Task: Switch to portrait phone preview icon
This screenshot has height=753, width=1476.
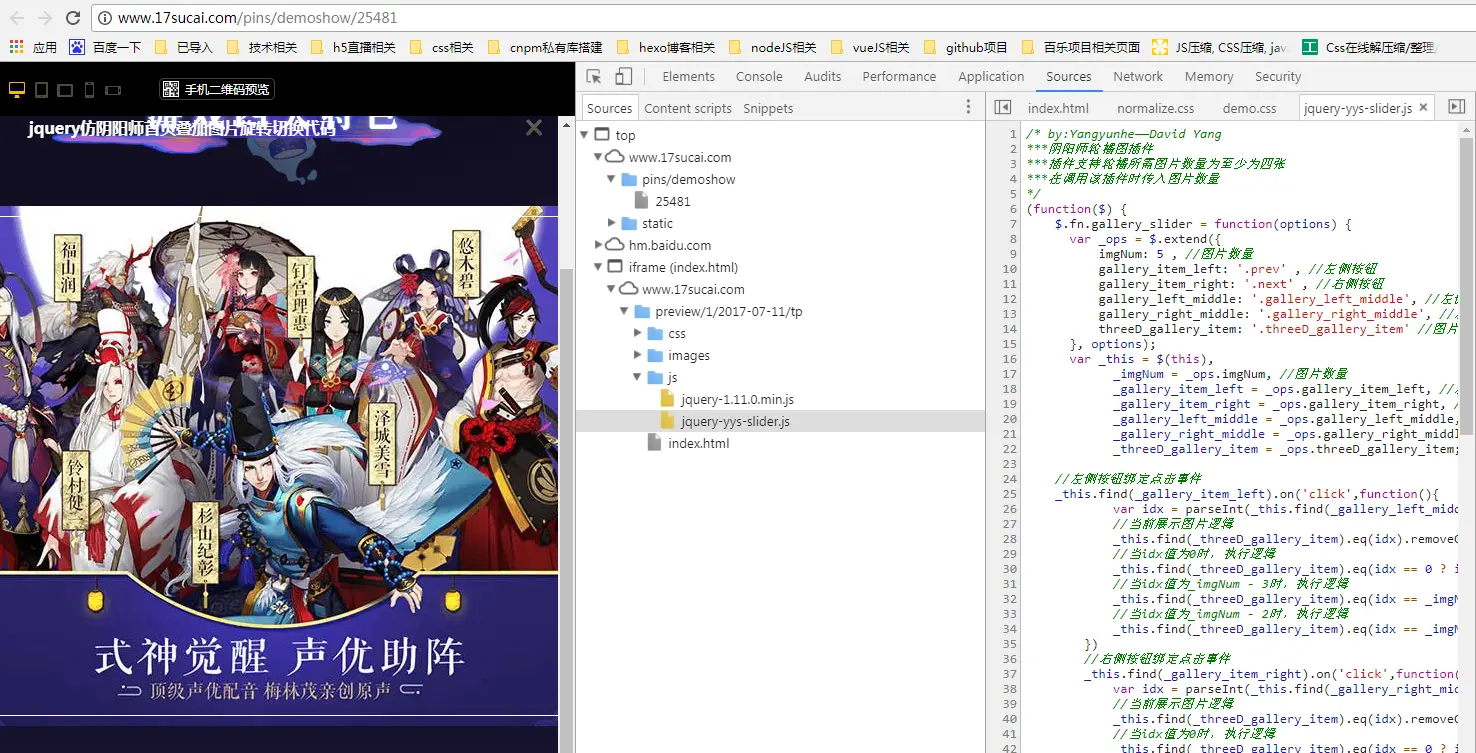Action: click(x=89, y=90)
